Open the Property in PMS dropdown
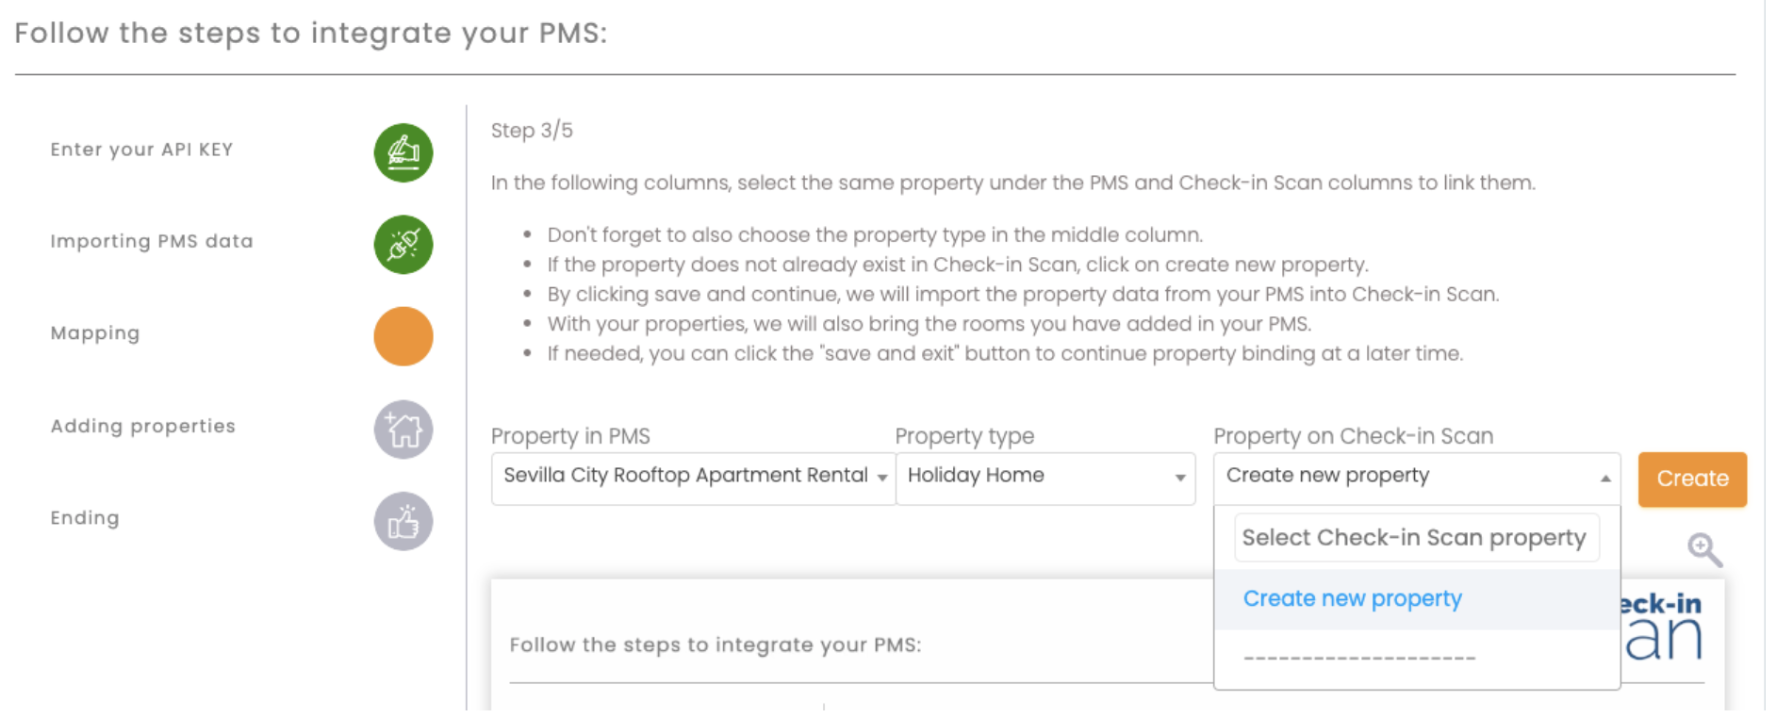Viewport: 1766px width, 724px height. coord(692,477)
